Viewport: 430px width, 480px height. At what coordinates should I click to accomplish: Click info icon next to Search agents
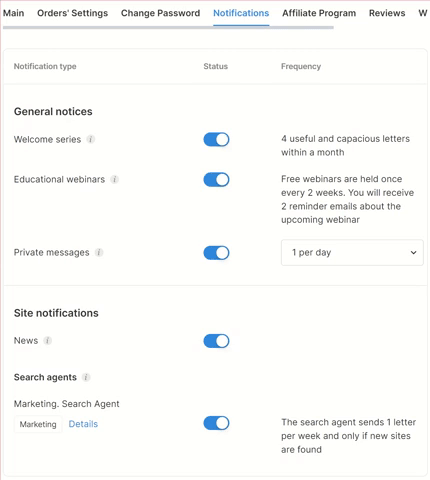[x=86, y=377]
